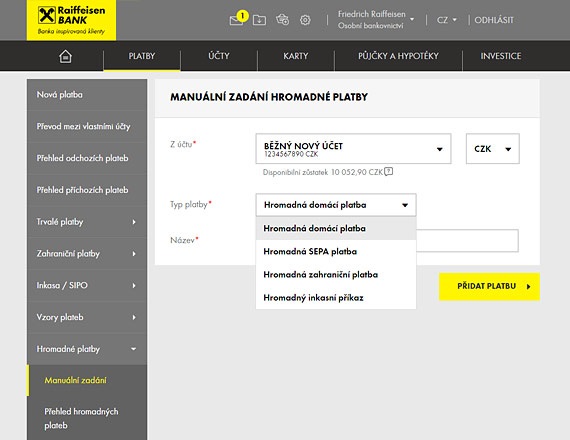Collapse Hromadné platby submenu
This screenshot has width=570, height=440.
coord(87,349)
